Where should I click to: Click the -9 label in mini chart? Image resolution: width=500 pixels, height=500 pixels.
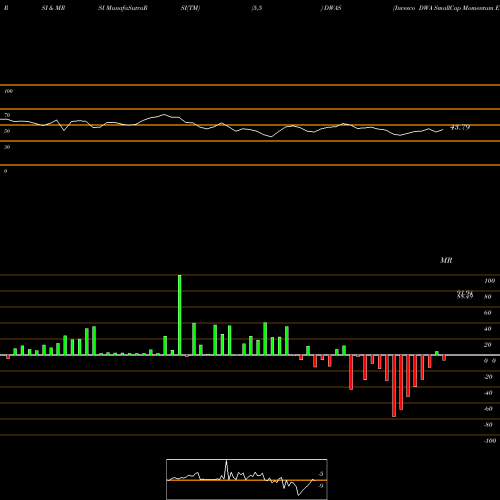click(x=321, y=486)
